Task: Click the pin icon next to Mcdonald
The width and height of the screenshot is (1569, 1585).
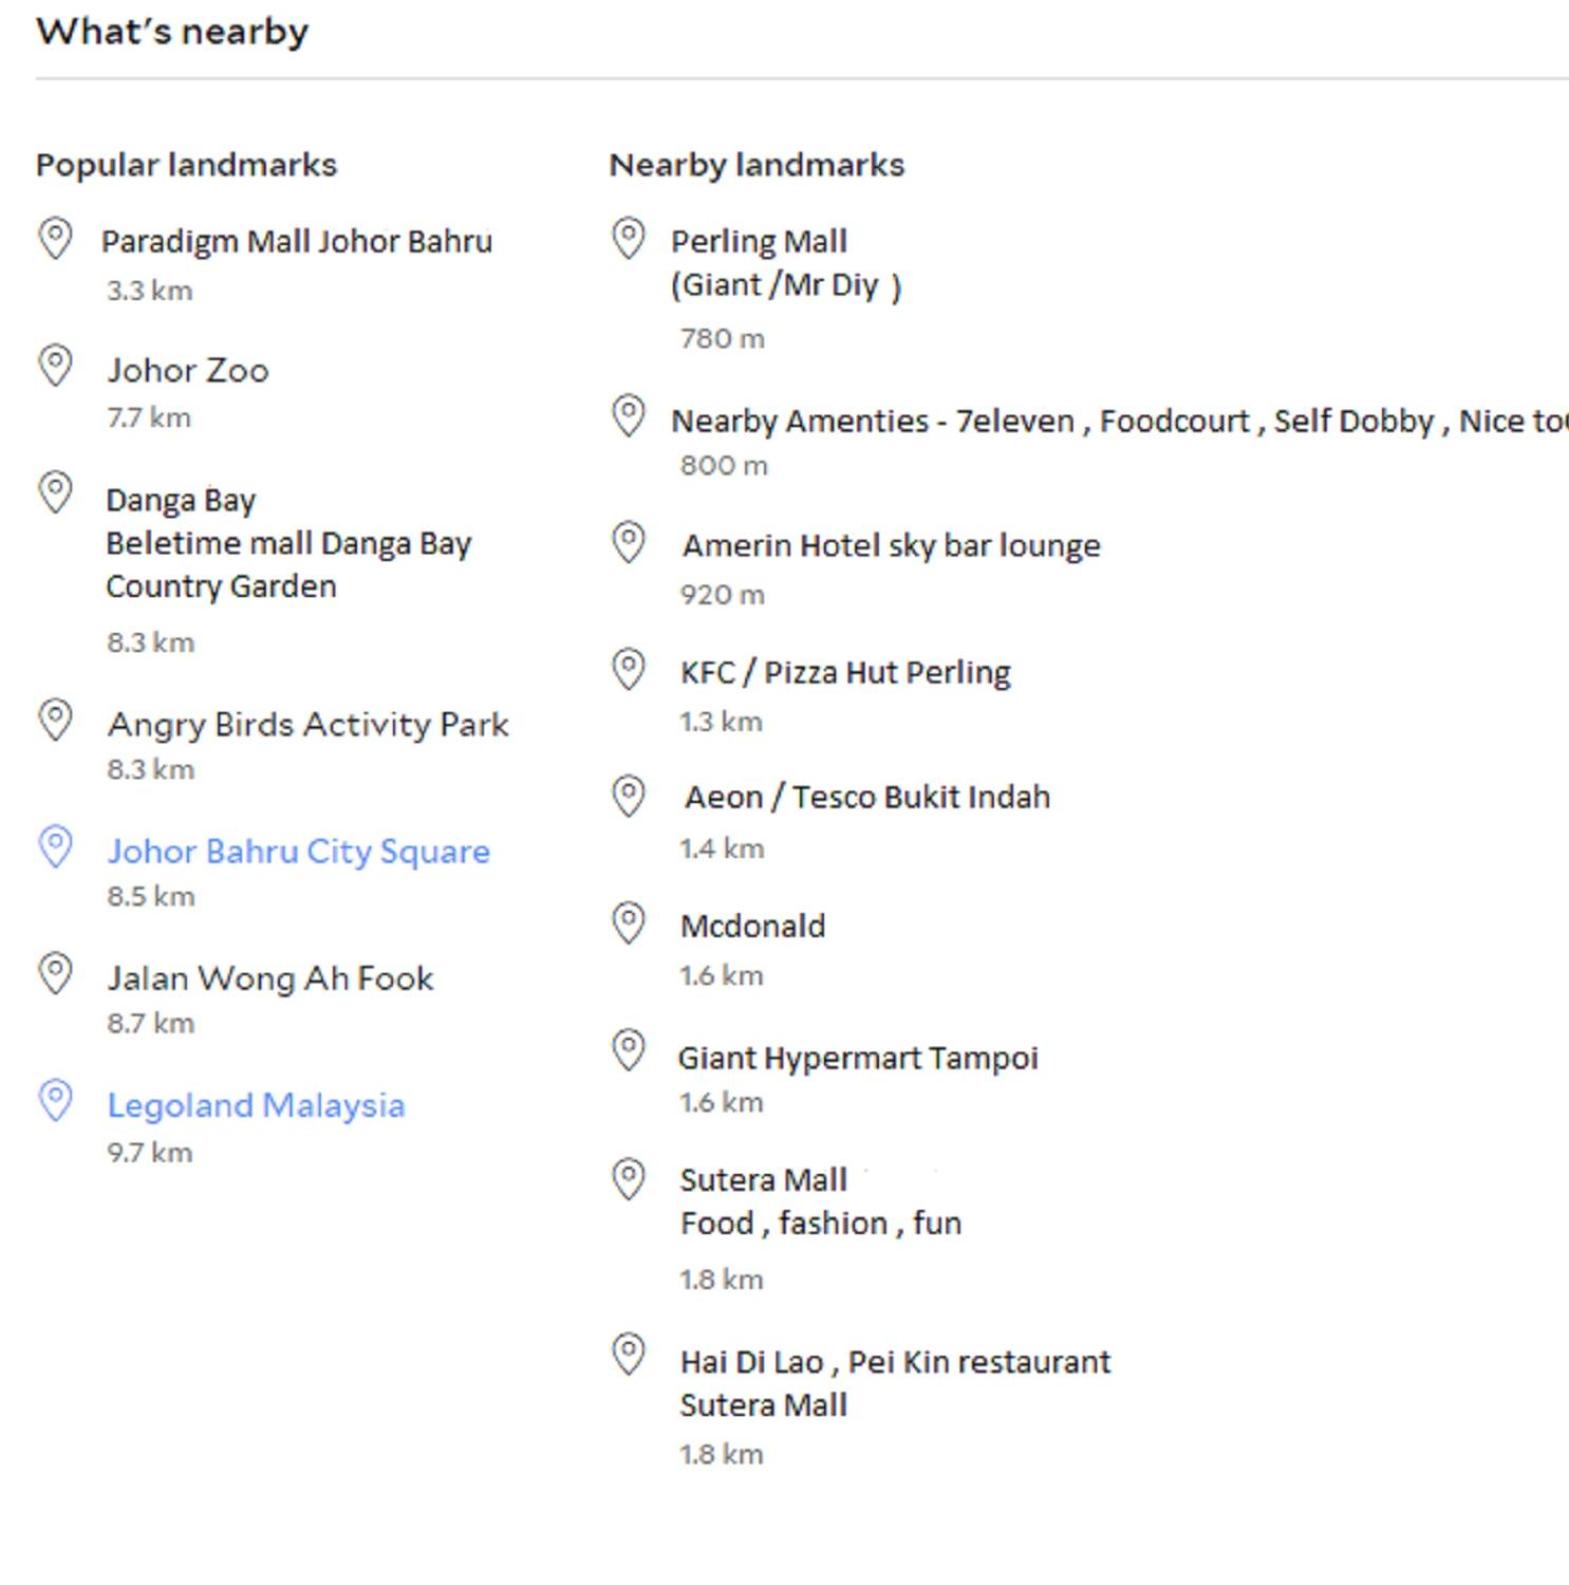Action: point(628,923)
